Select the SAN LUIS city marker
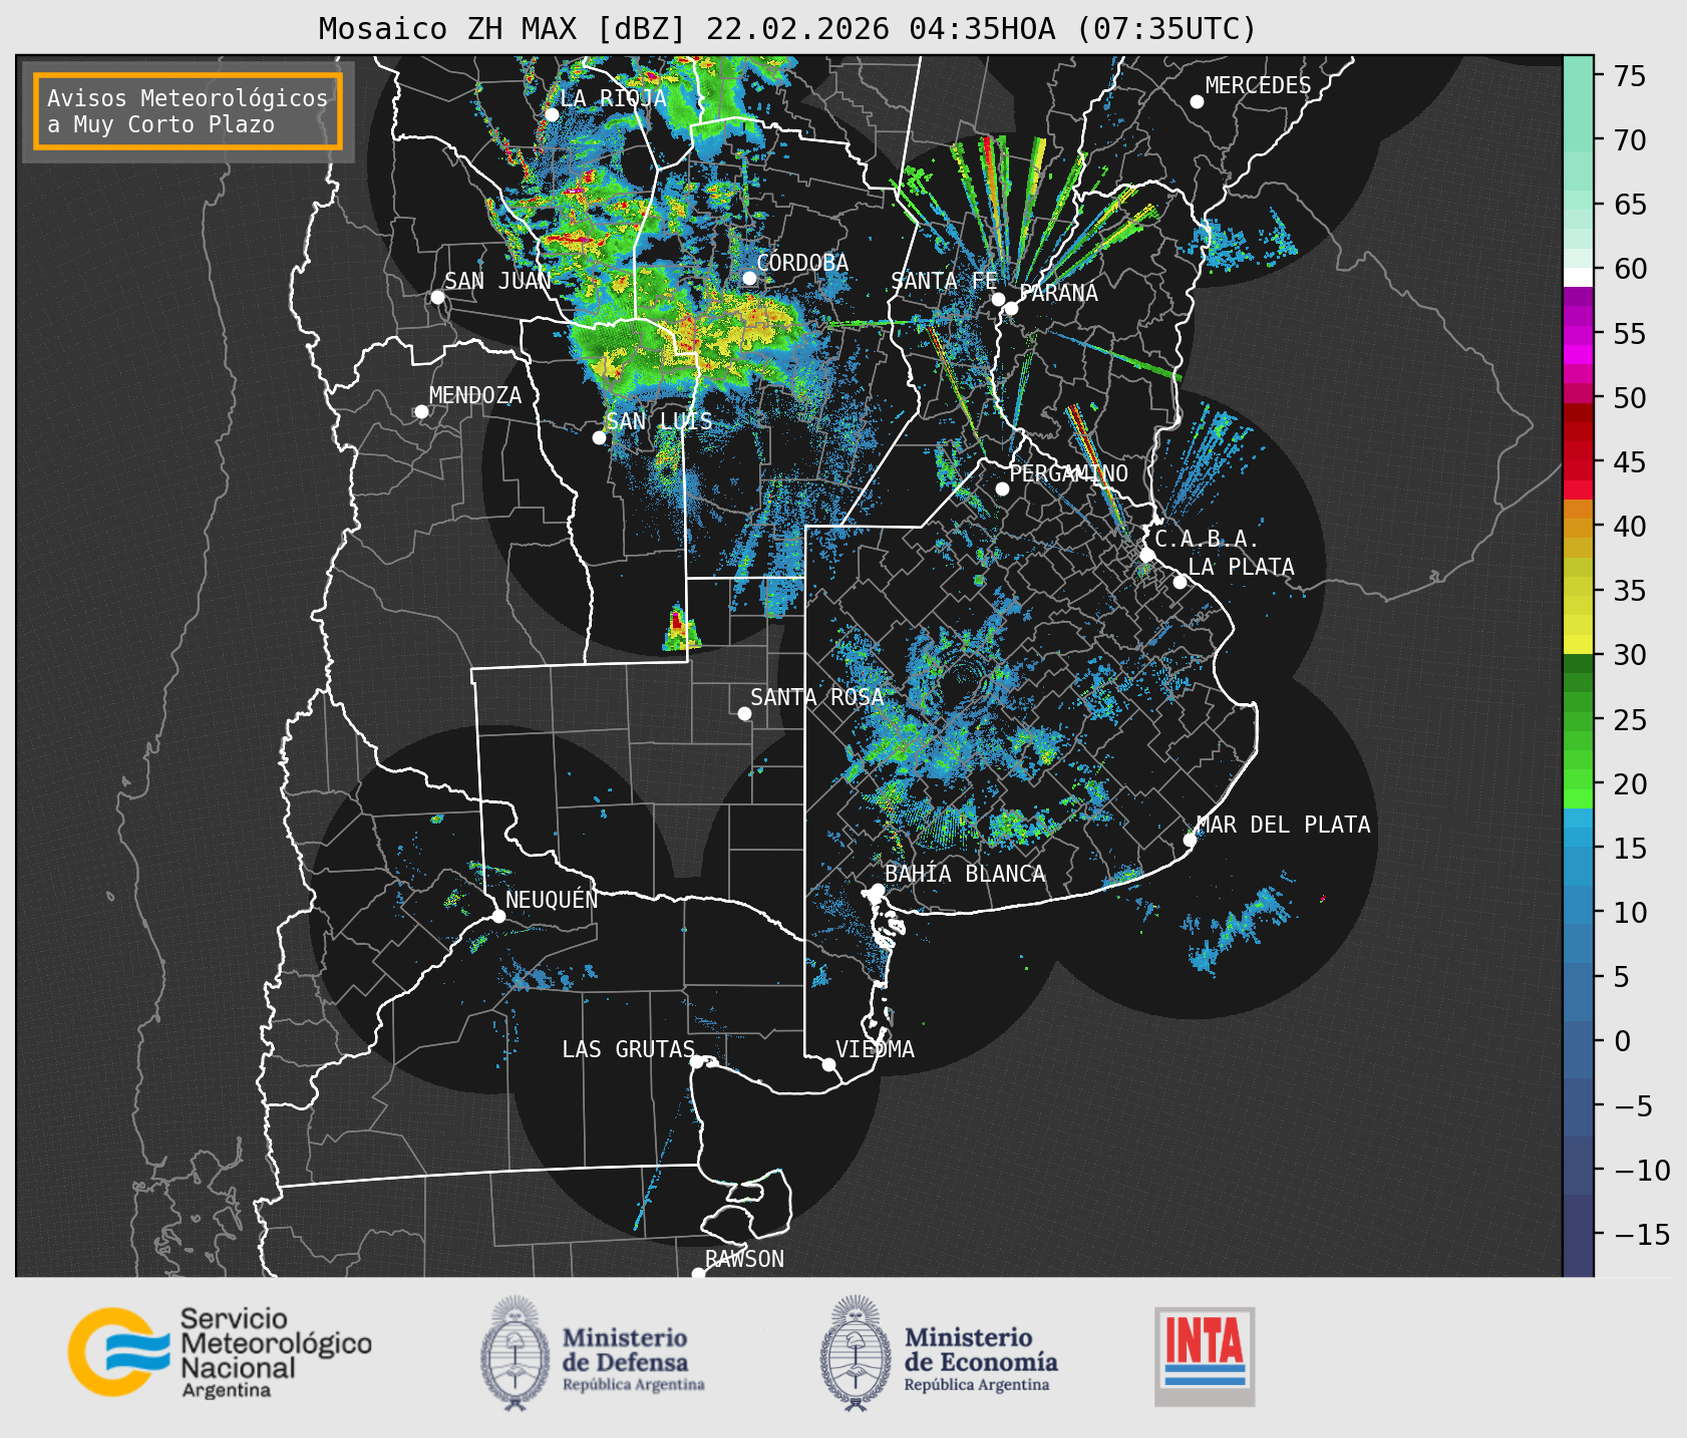The width and height of the screenshot is (1687, 1438). (599, 438)
